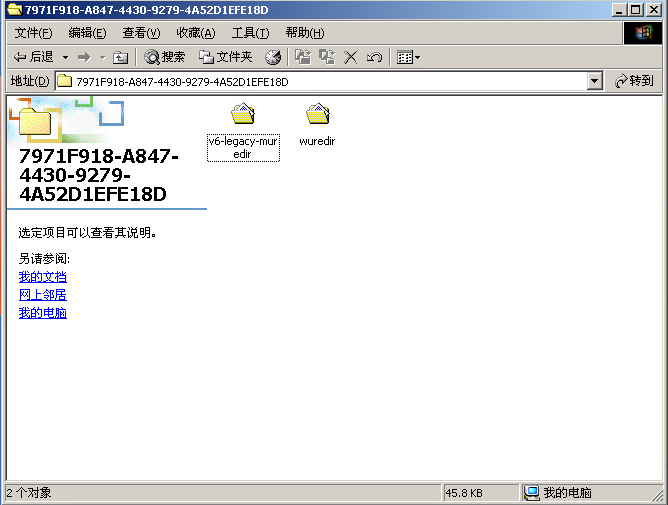Click the Delete X toolbar icon

coord(351,57)
